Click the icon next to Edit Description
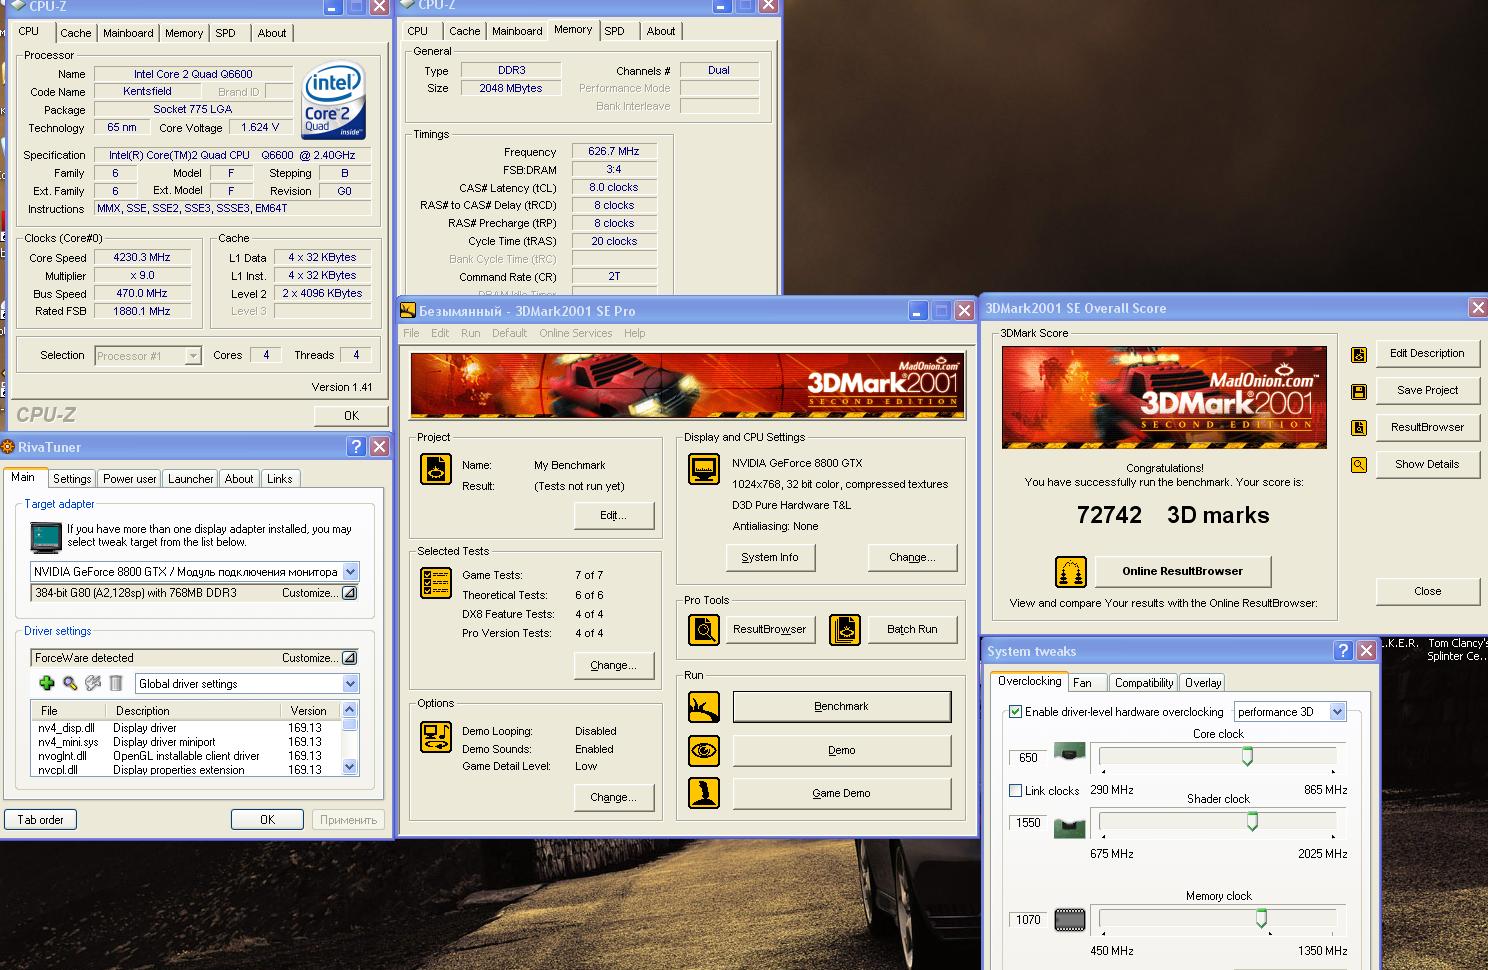Image resolution: width=1488 pixels, height=970 pixels. pos(1359,354)
